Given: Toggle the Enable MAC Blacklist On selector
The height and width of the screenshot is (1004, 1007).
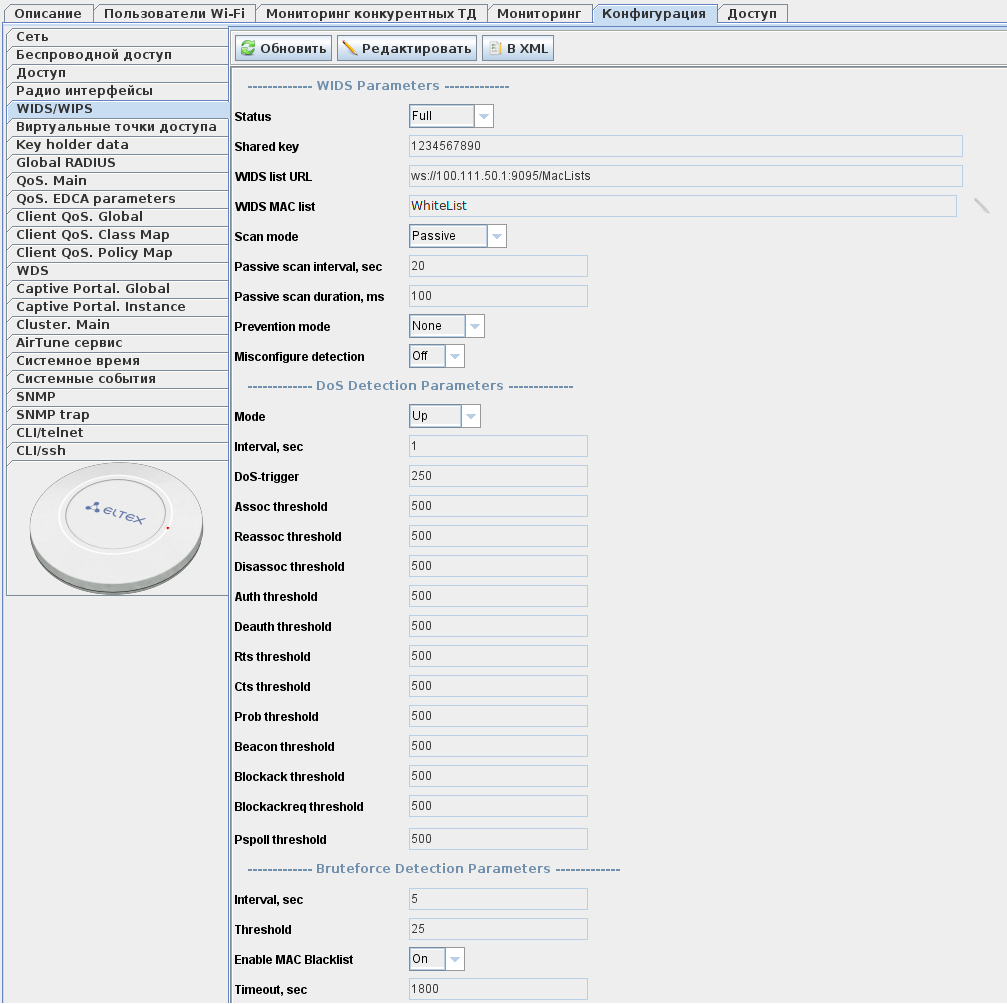Looking at the screenshot, I should point(437,959).
